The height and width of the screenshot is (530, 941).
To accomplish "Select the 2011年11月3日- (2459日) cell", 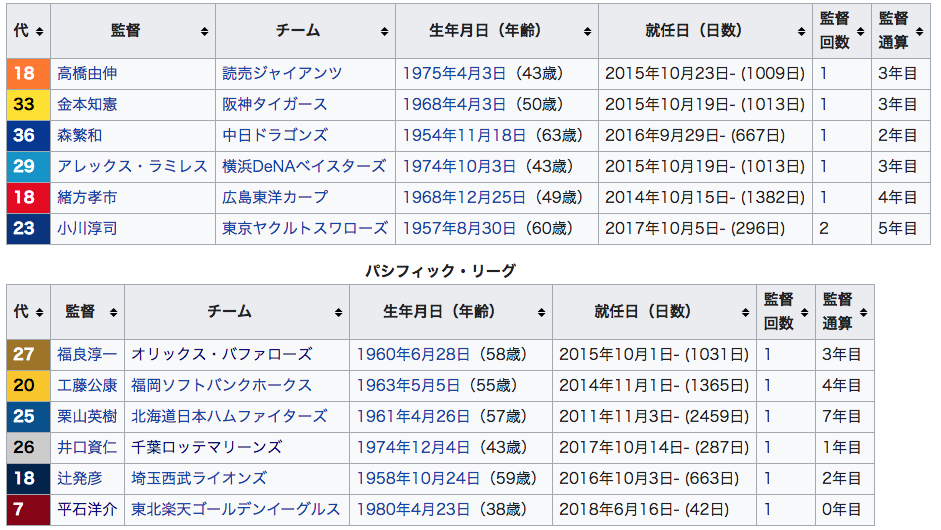I will point(655,417).
